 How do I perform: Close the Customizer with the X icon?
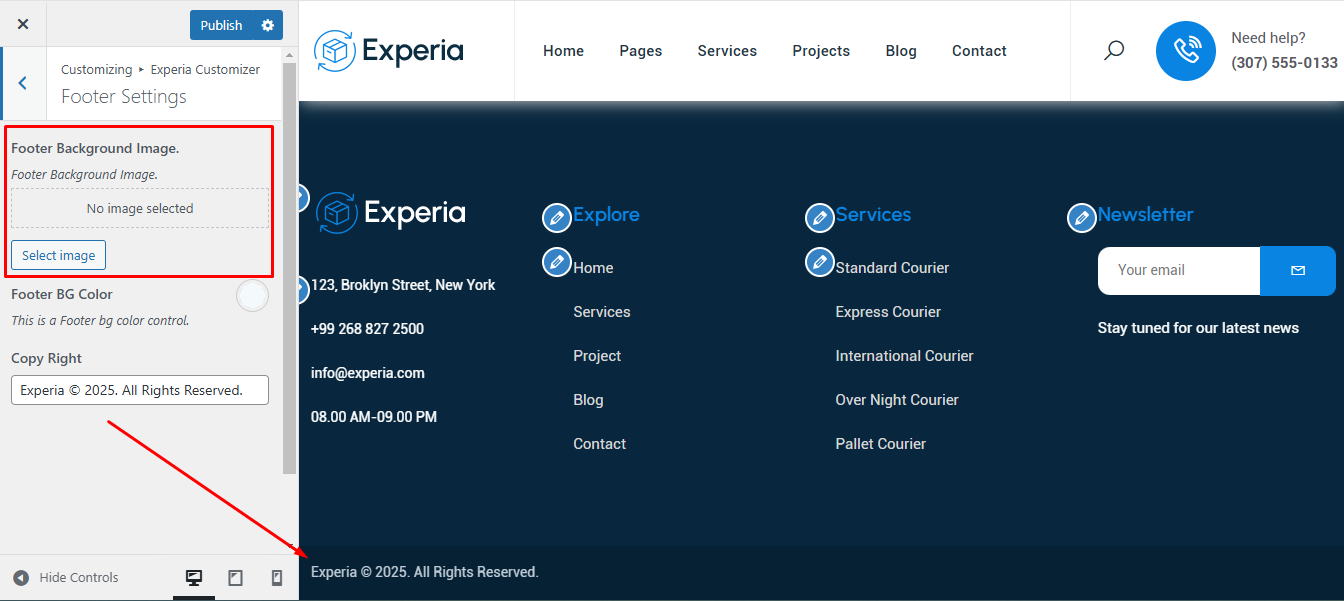(x=23, y=24)
